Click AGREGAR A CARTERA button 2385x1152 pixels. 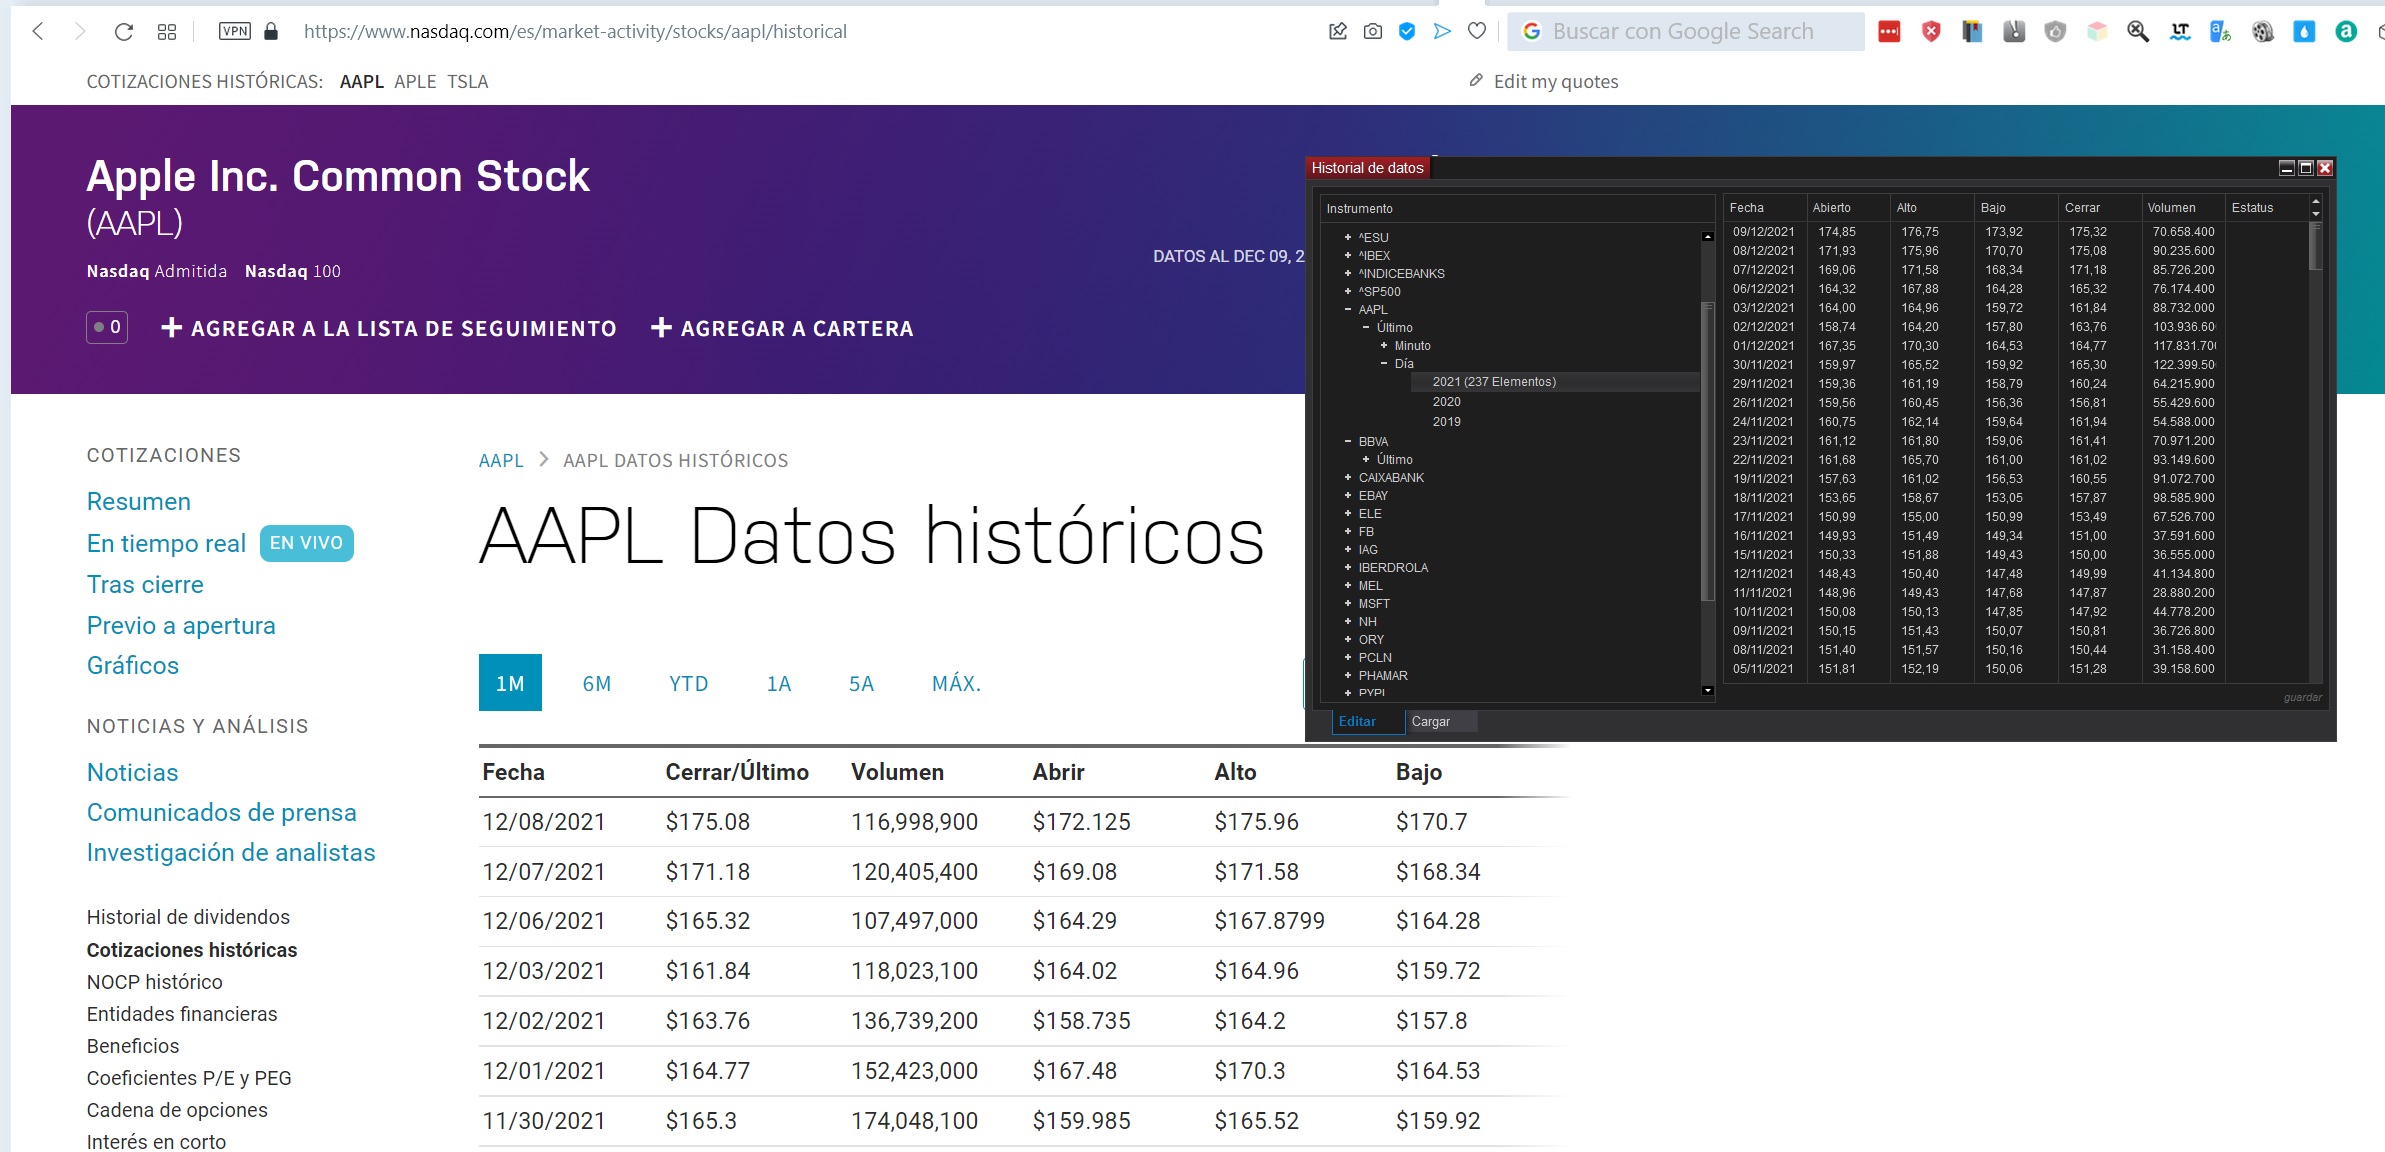click(782, 329)
